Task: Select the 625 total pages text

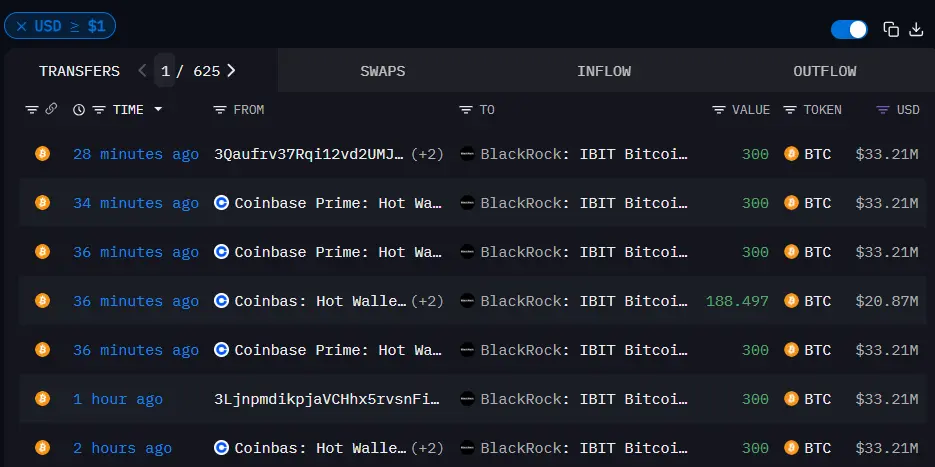Action: (206, 72)
